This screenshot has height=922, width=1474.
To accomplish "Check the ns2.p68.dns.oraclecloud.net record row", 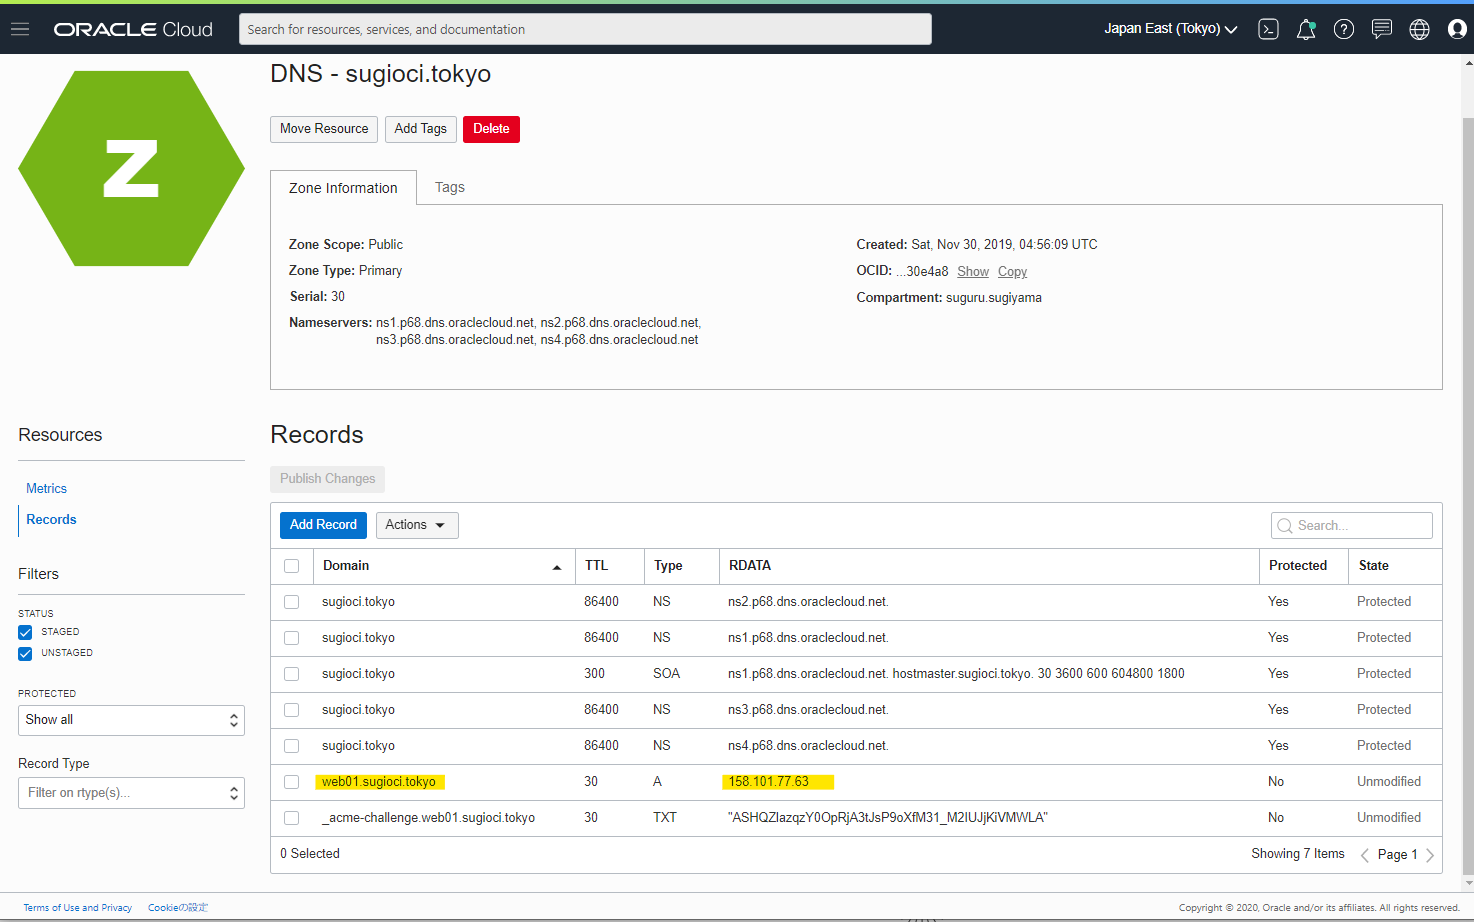I will coord(292,602).
